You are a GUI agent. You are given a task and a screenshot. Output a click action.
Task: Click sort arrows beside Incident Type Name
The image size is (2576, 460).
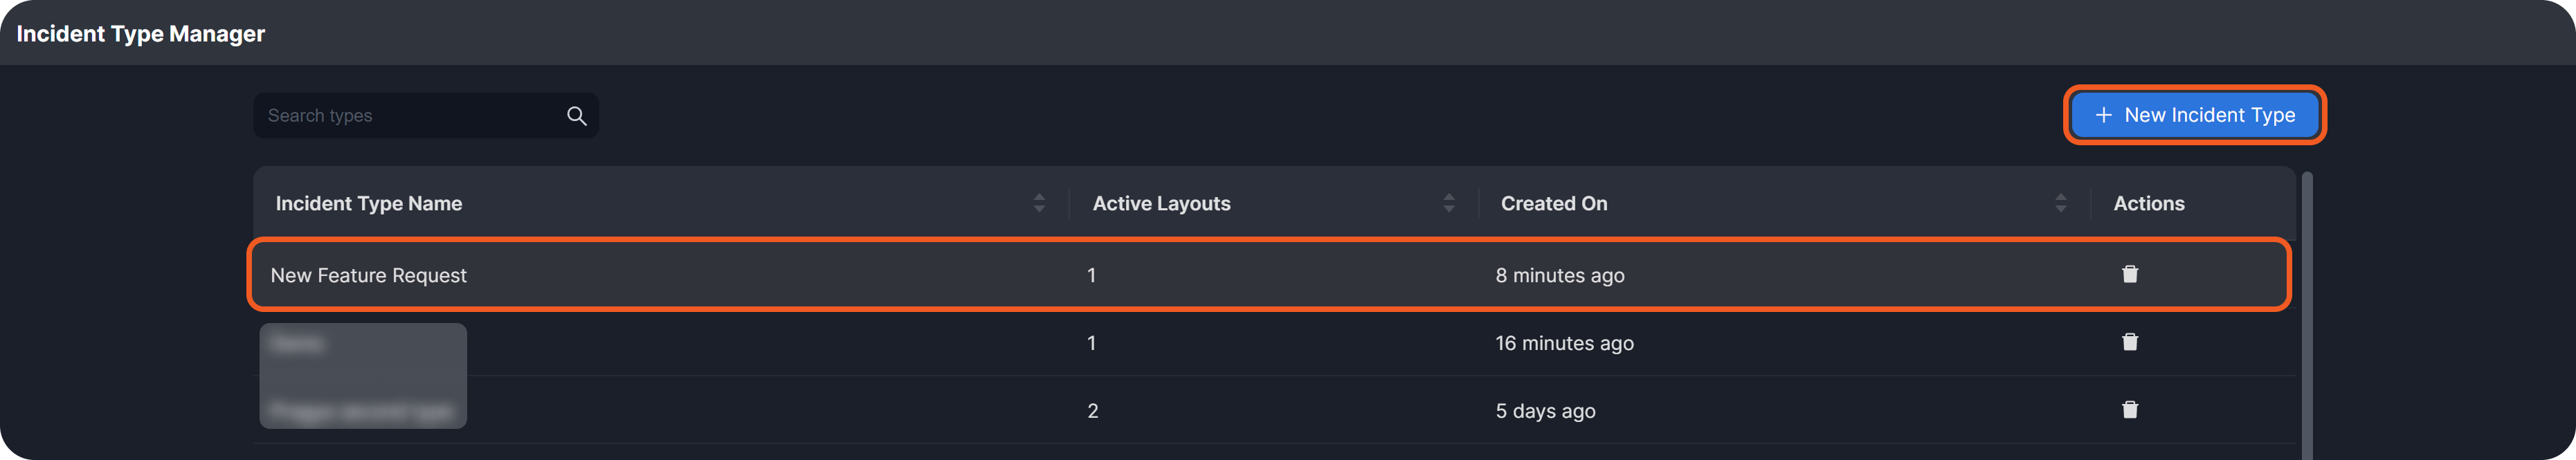[1039, 203]
